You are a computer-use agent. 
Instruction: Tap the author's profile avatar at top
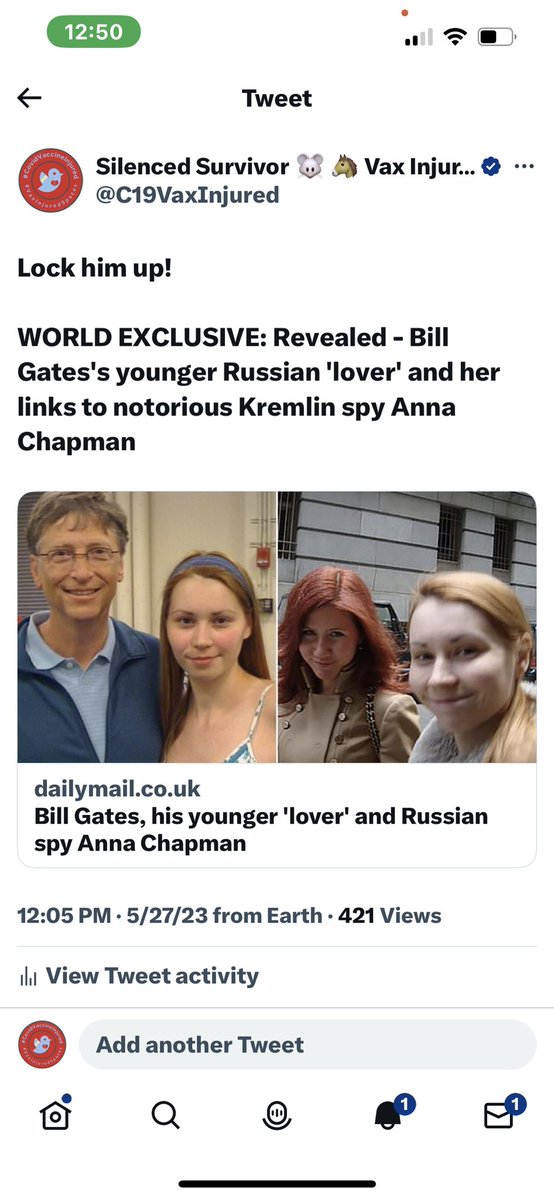pos(51,180)
